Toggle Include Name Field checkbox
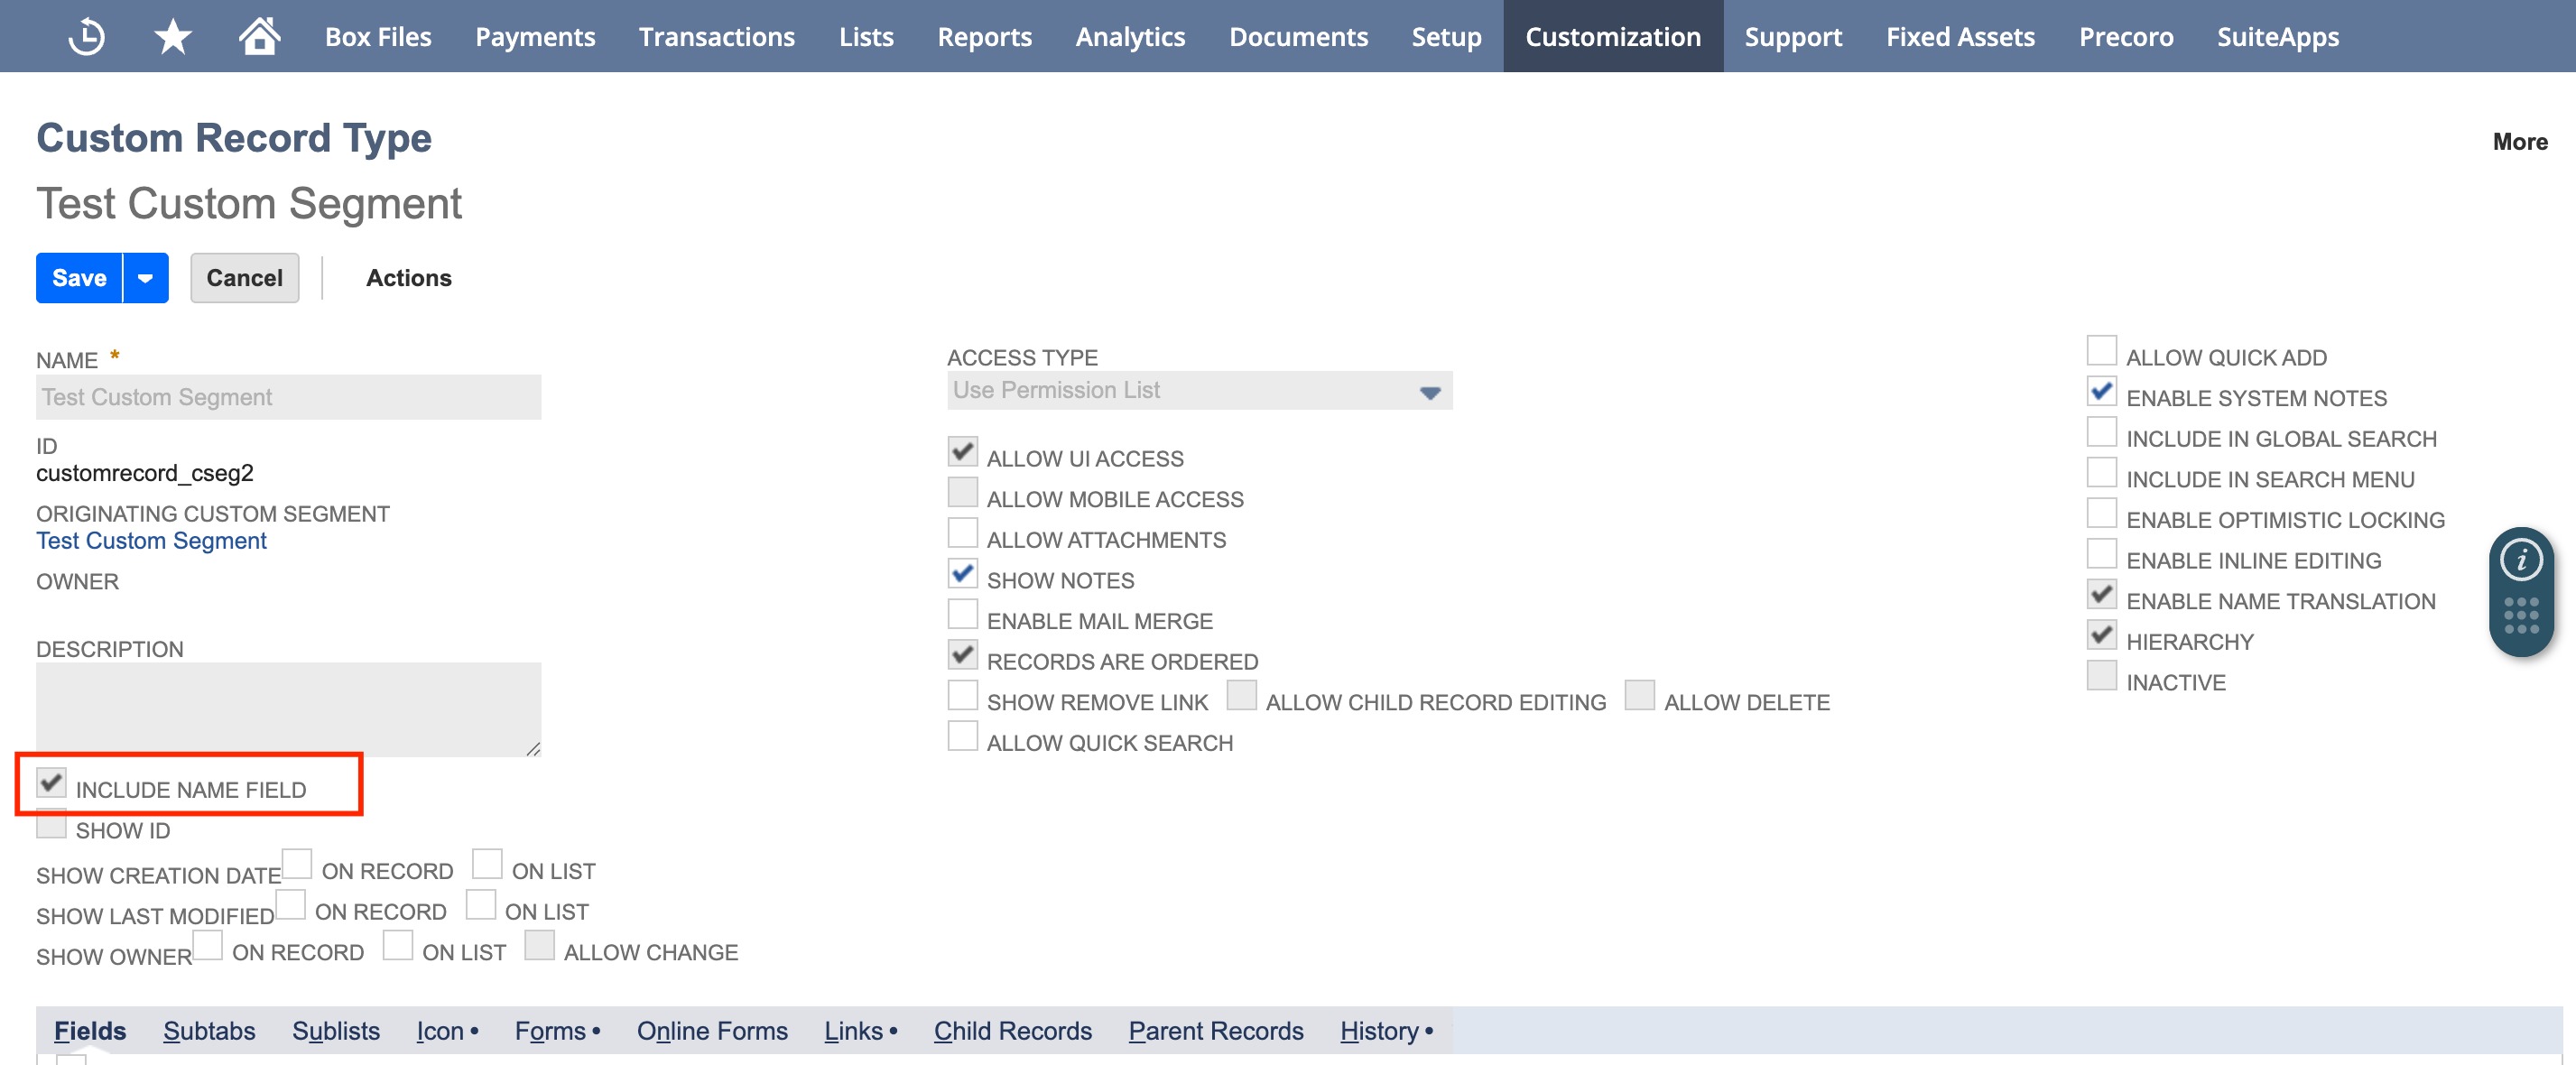The width and height of the screenshot is (2576, 1065). coord(51,783)
